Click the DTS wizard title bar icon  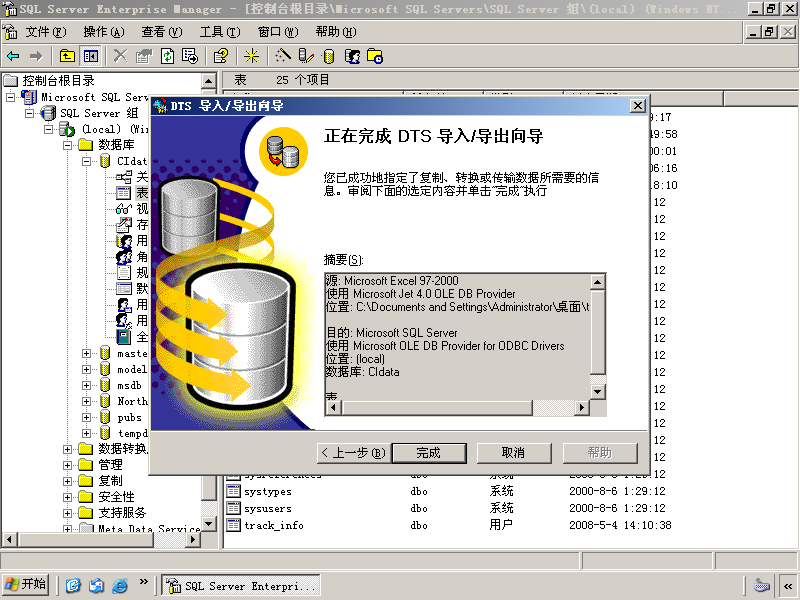tap(161, 106)
